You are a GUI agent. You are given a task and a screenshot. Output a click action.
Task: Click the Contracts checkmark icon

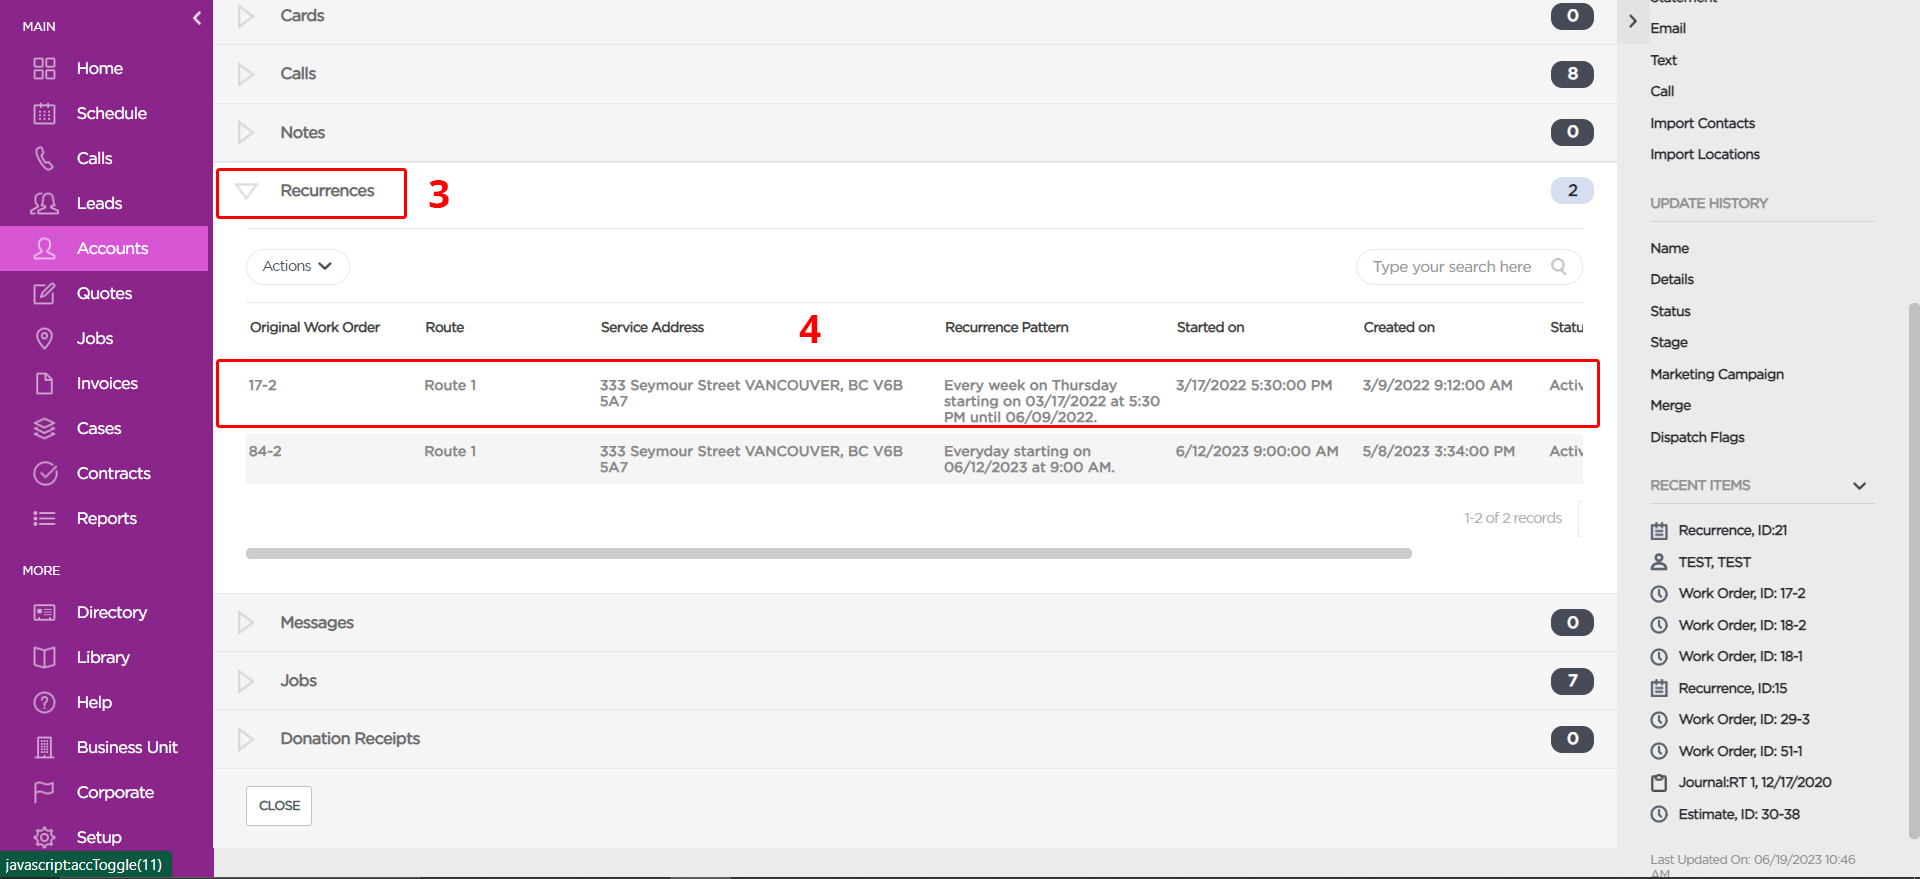[x=44, y=473]
